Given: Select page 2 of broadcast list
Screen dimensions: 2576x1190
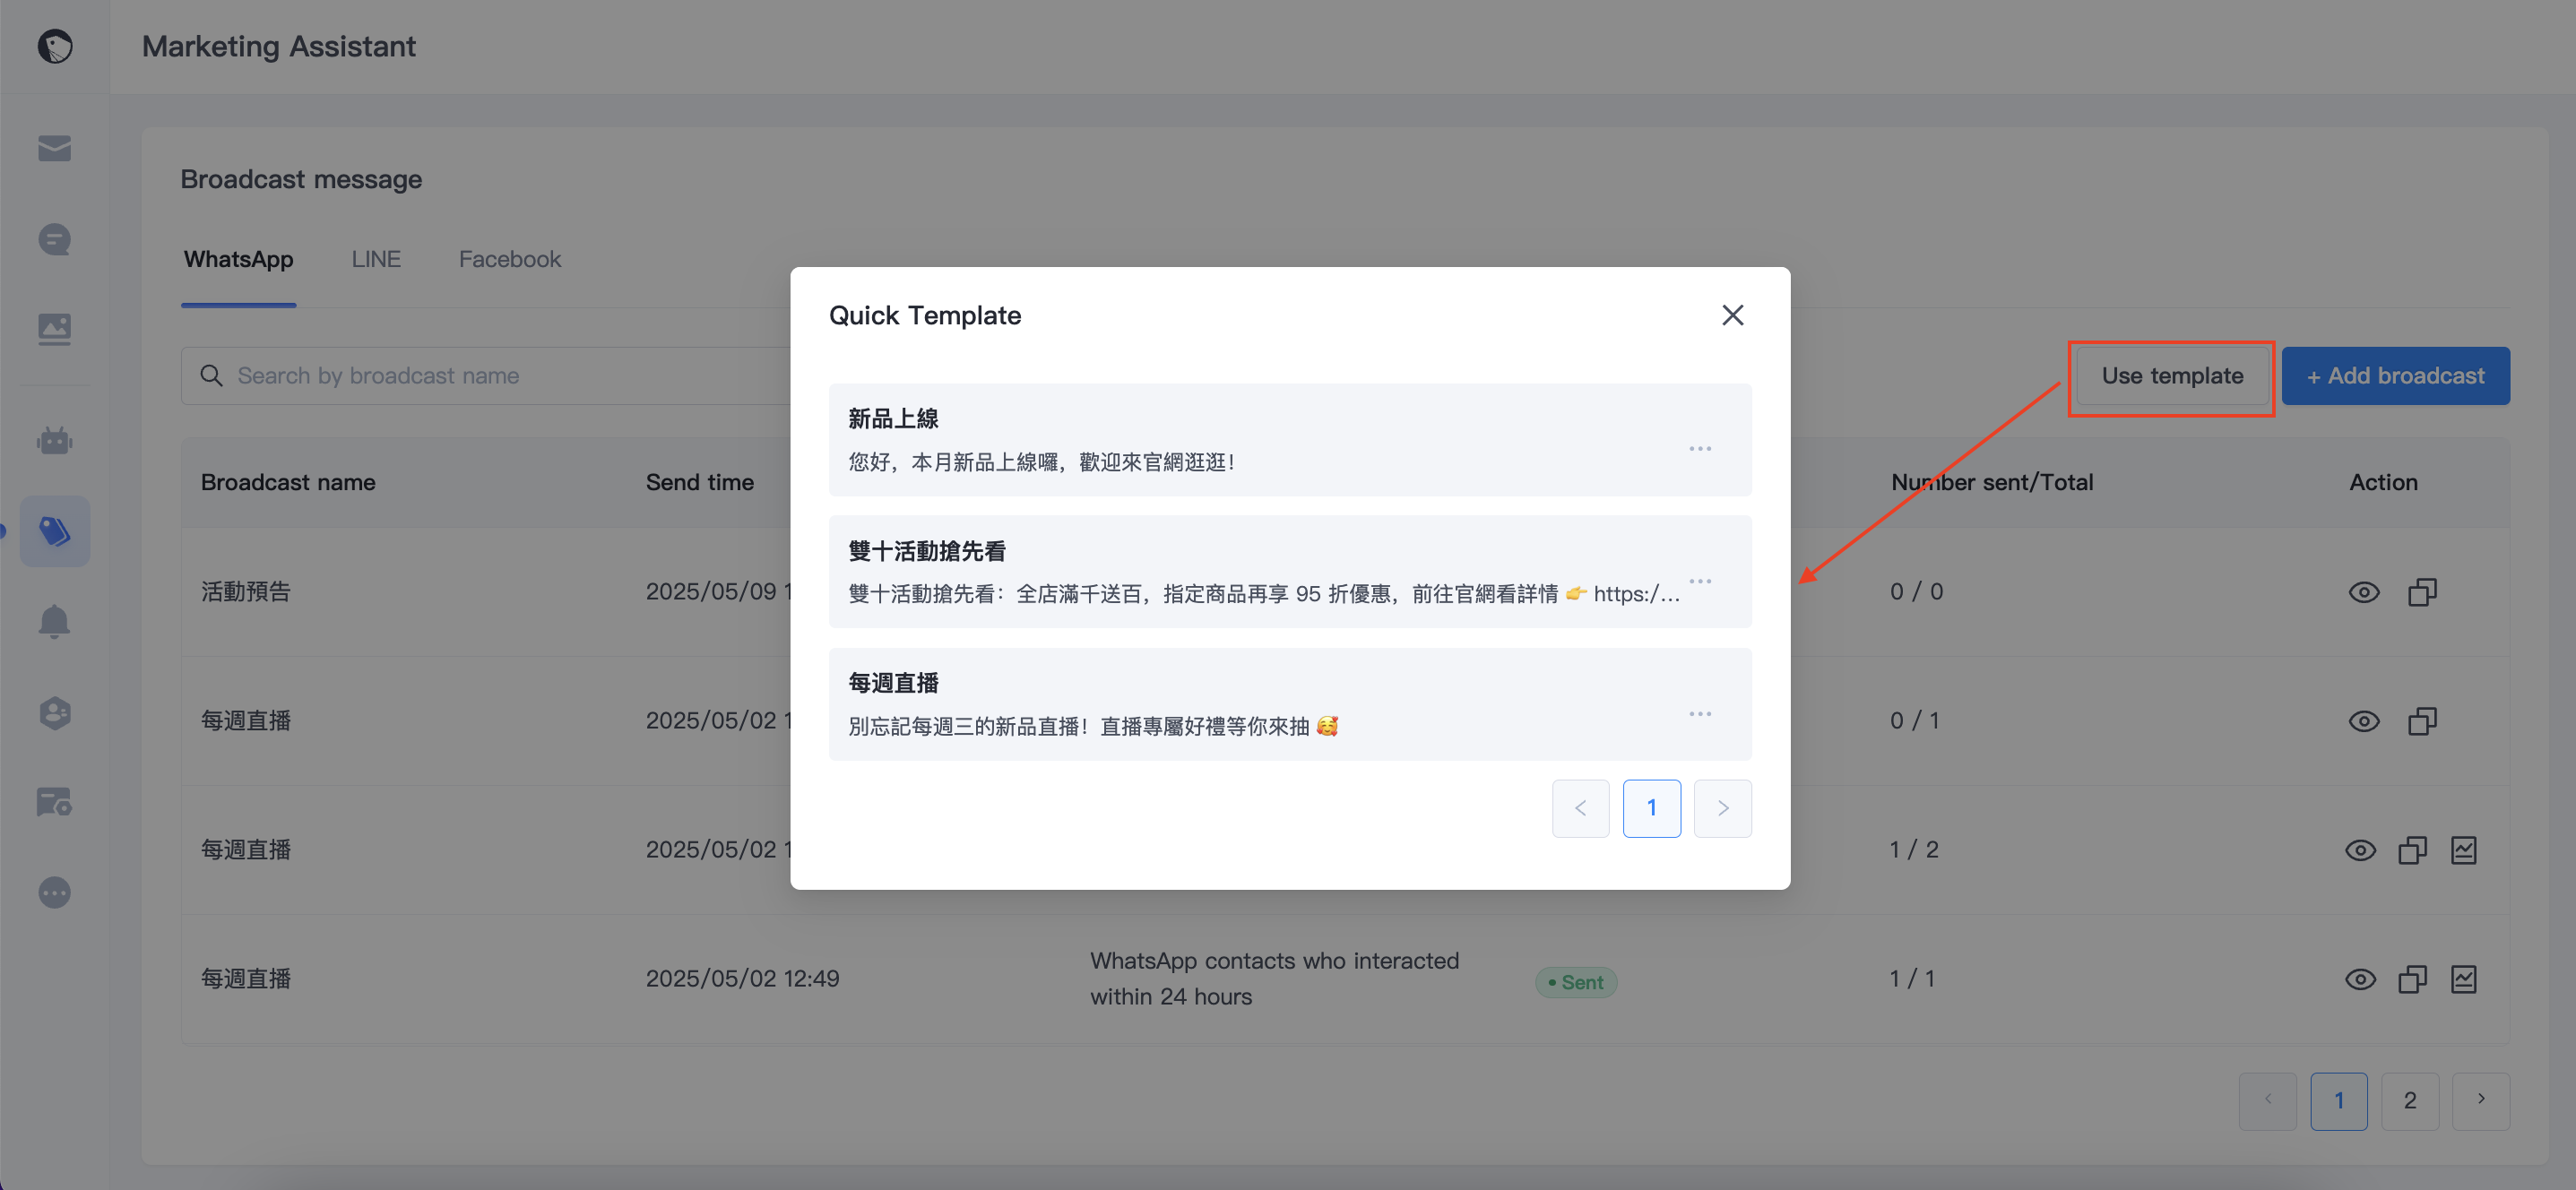Looking at the screenshot, I should [2409, 1101].
